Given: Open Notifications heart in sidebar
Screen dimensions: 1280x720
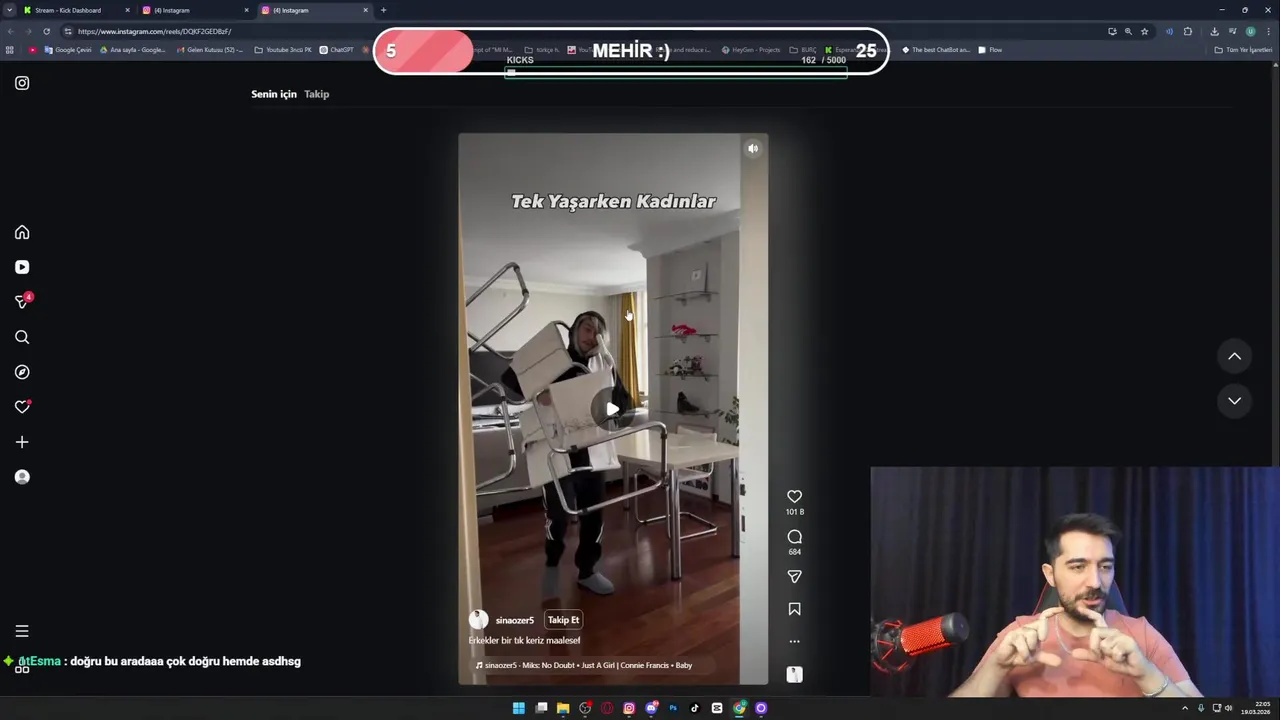Looking at the screenshot, I should coord(22,407).
